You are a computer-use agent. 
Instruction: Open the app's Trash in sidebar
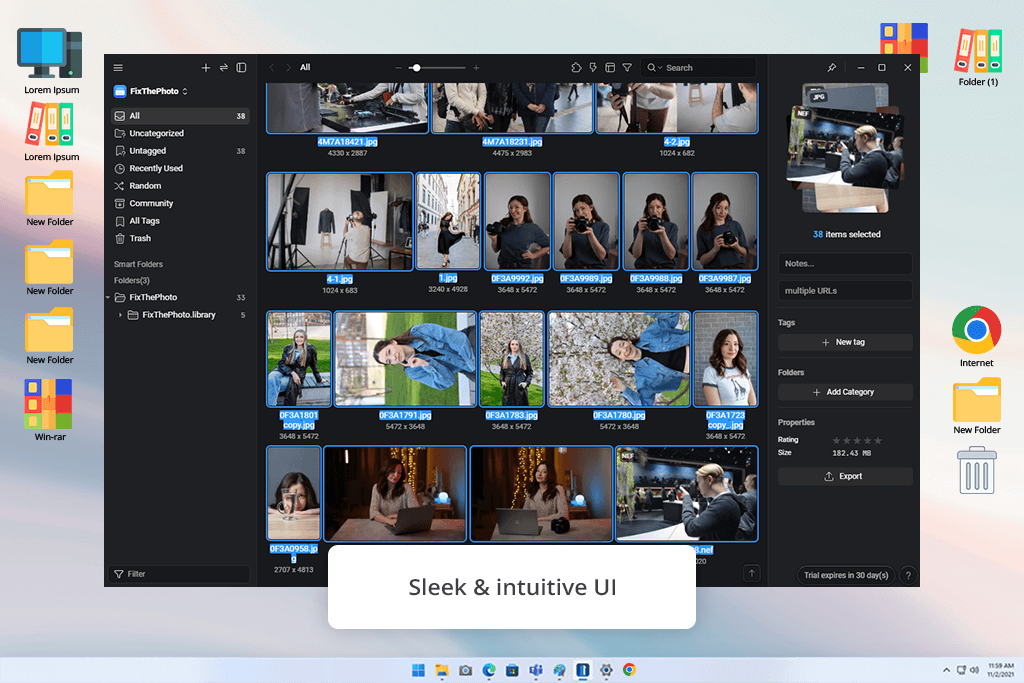(x=181, y=238)
